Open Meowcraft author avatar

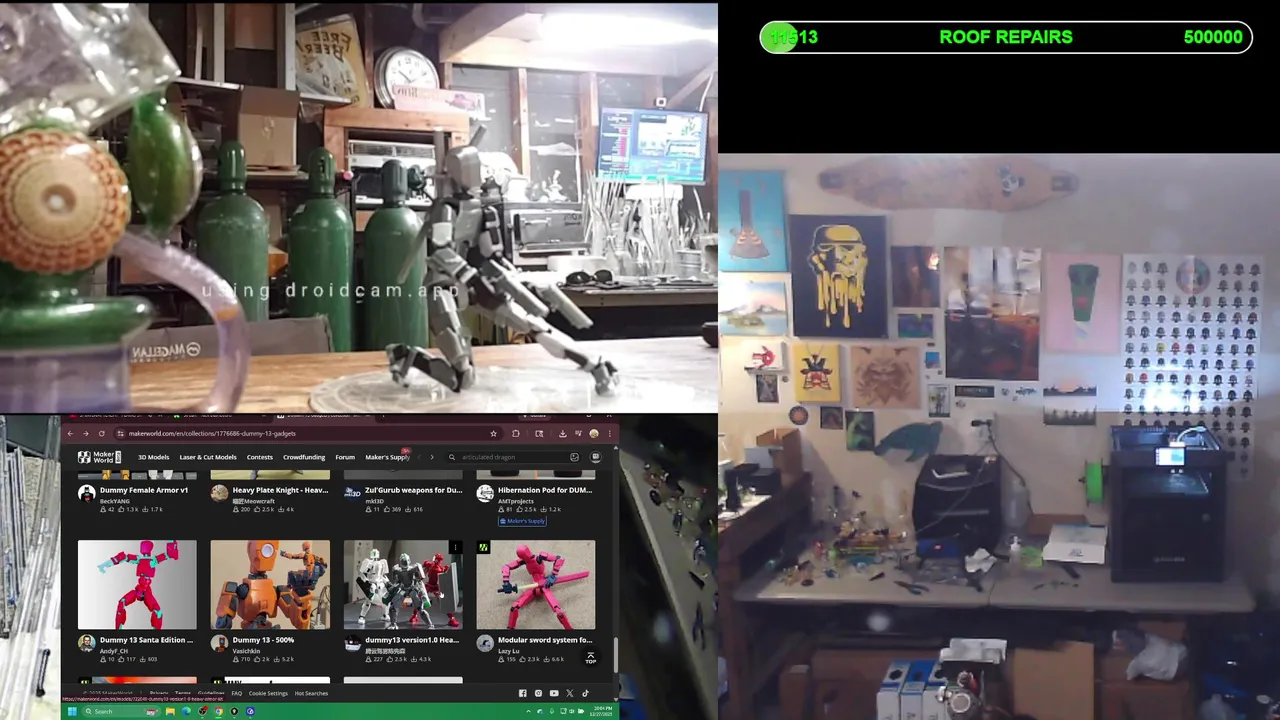click(x=220, y=493)
